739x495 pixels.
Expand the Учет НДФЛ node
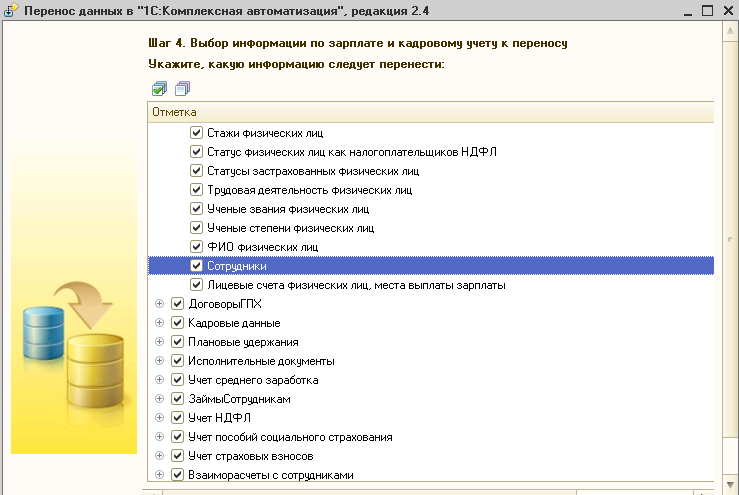pos(159,417)
